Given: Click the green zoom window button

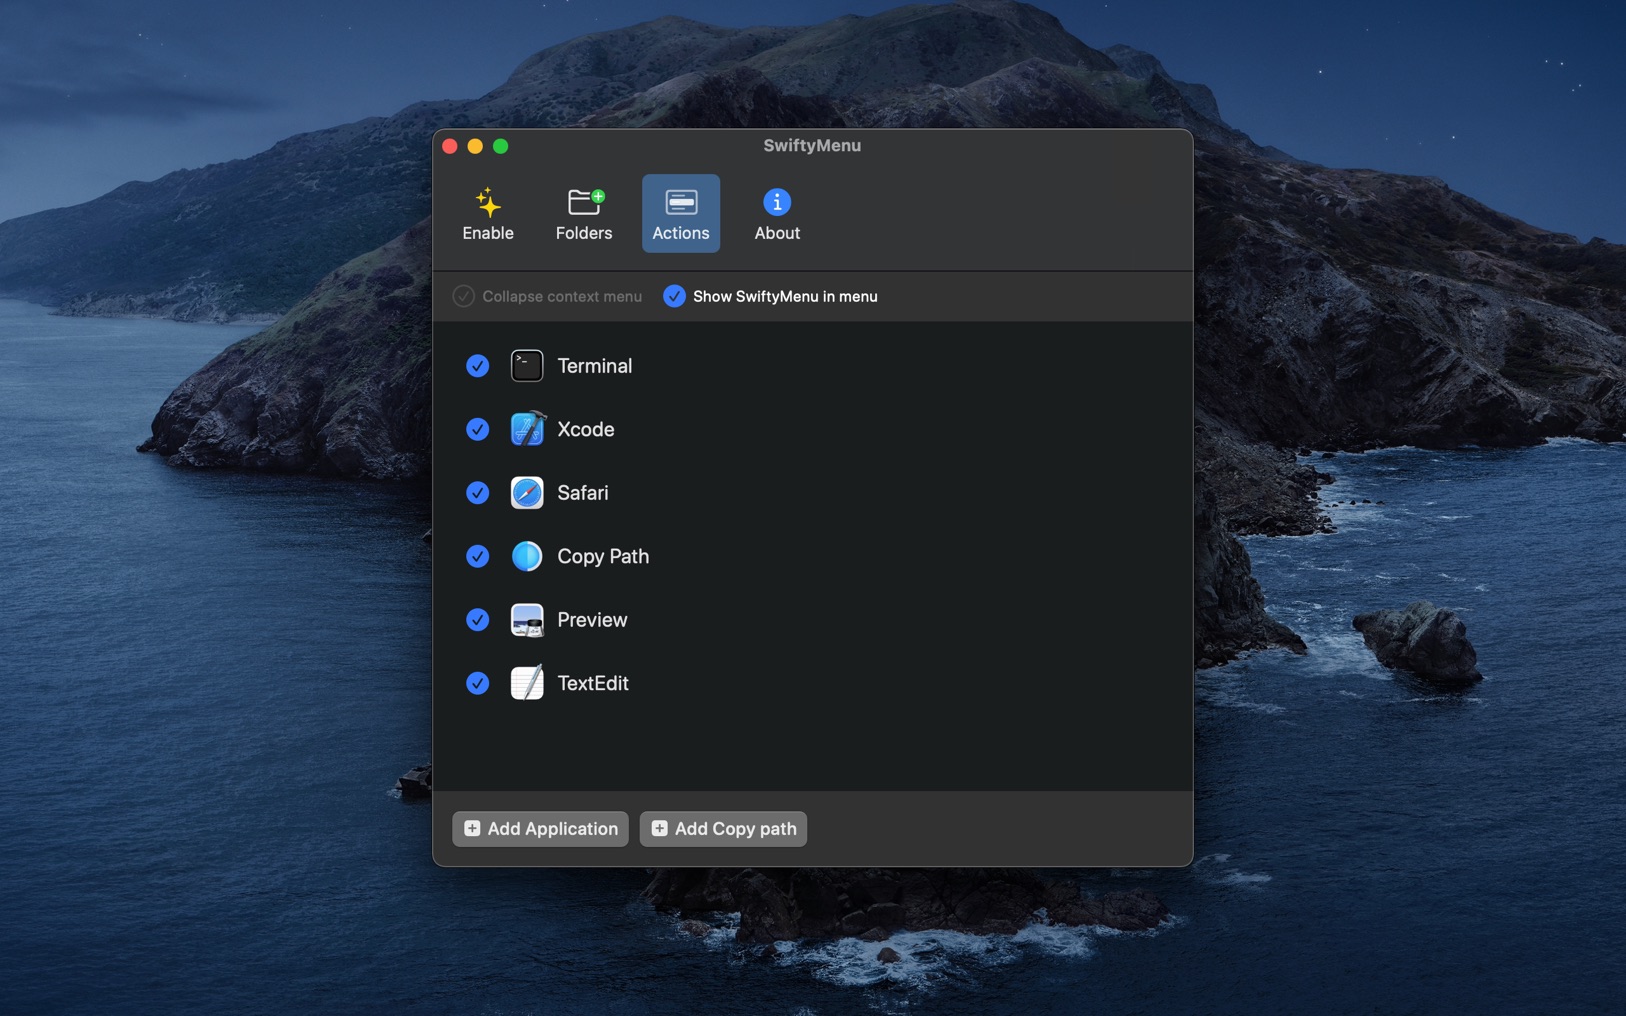Looking at the screenshot, I should [501, 146].
